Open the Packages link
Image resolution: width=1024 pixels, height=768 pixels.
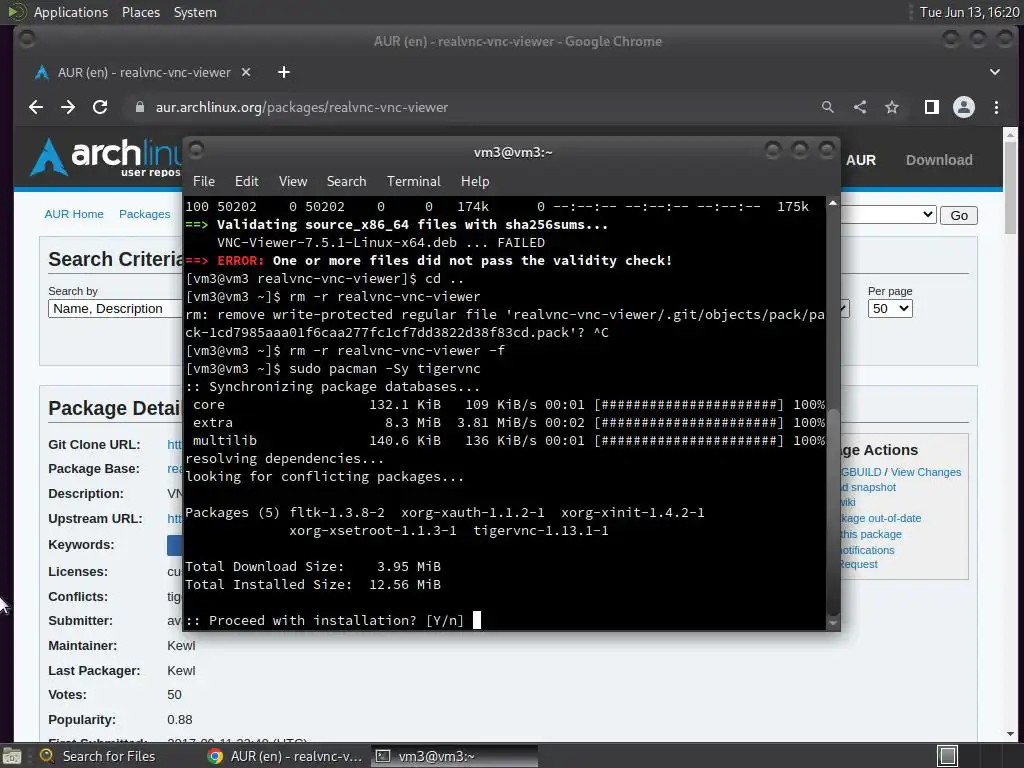tap(144, 214)
